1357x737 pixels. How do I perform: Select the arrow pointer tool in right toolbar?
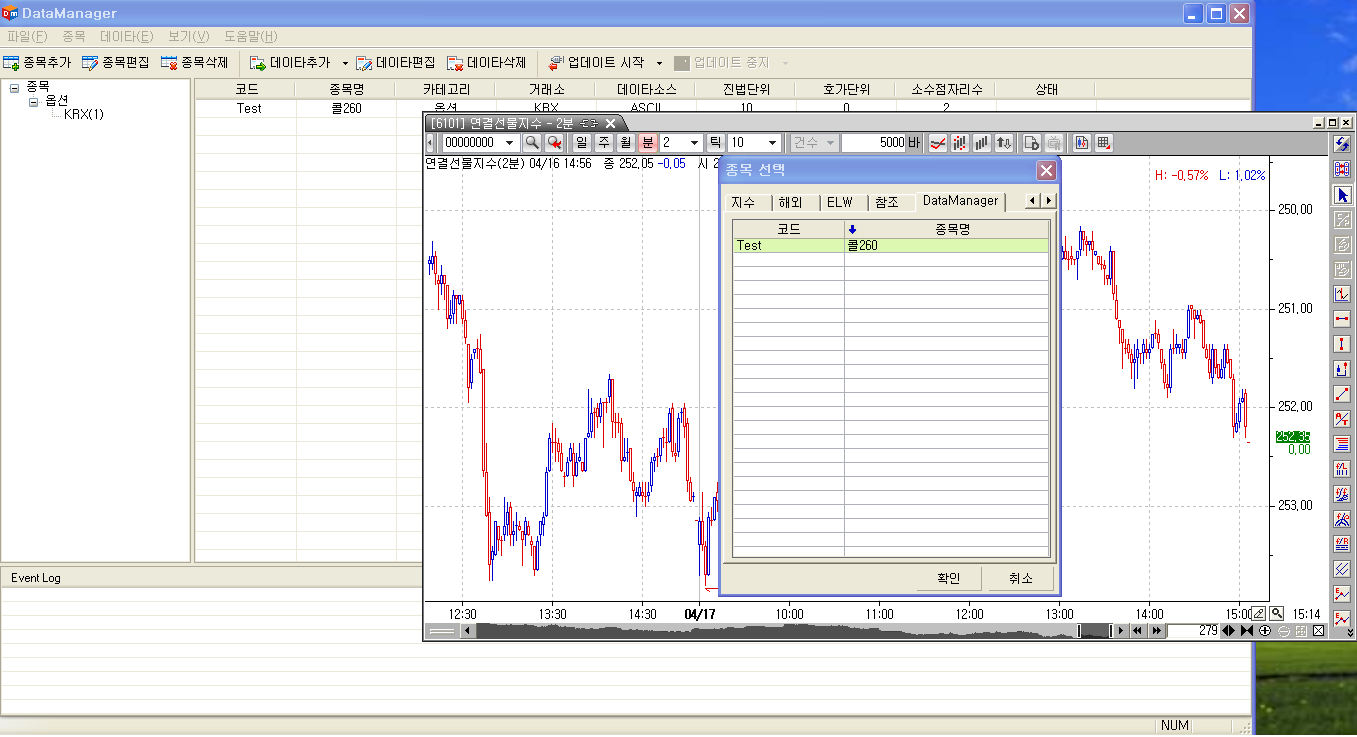[x=1342, y=194]
